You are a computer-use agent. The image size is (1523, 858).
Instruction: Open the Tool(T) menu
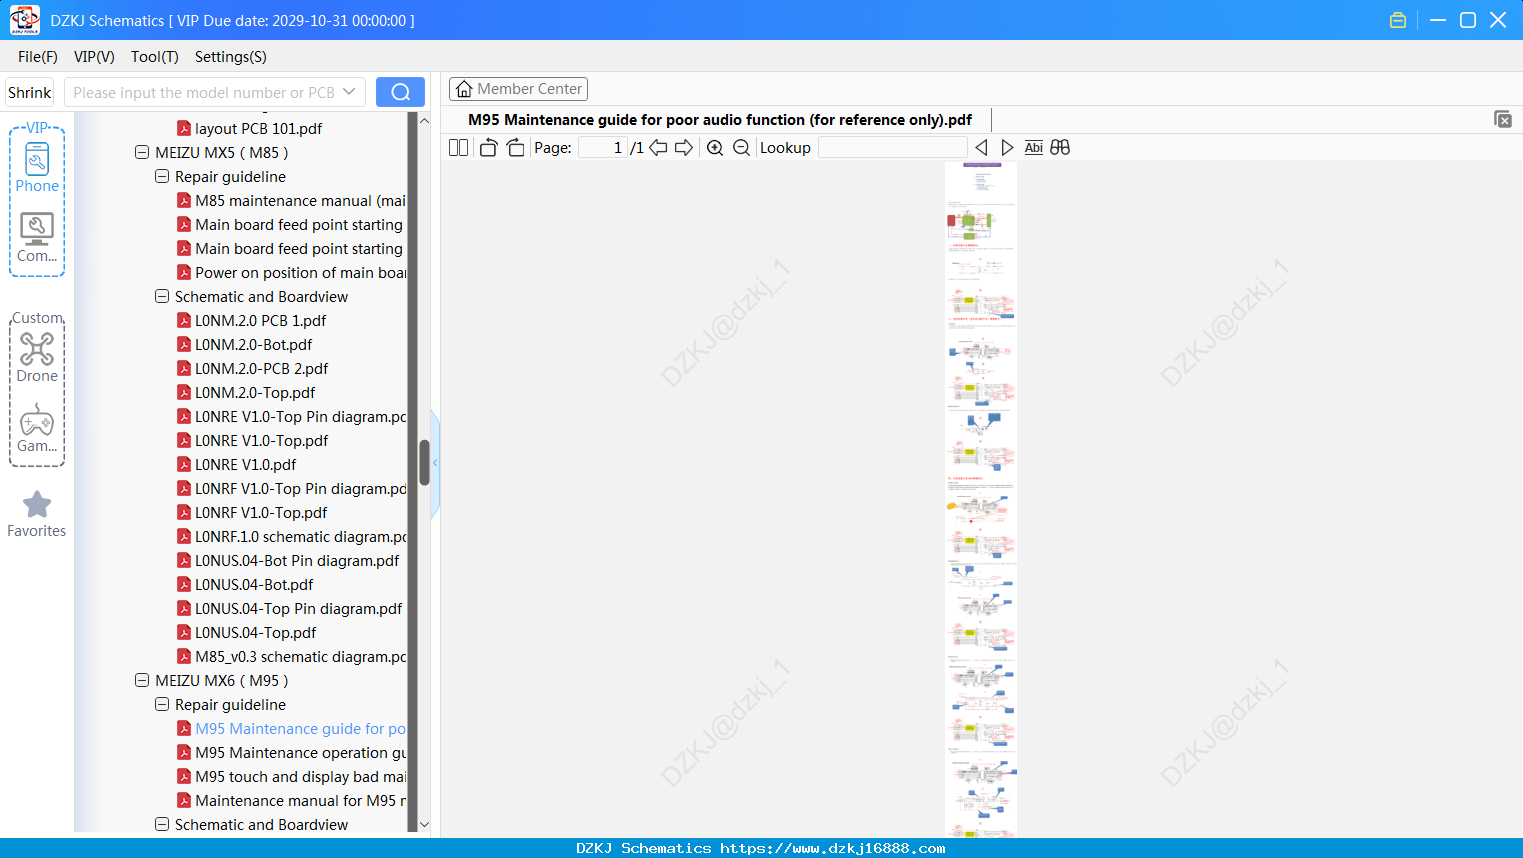(x=155, y=57)
